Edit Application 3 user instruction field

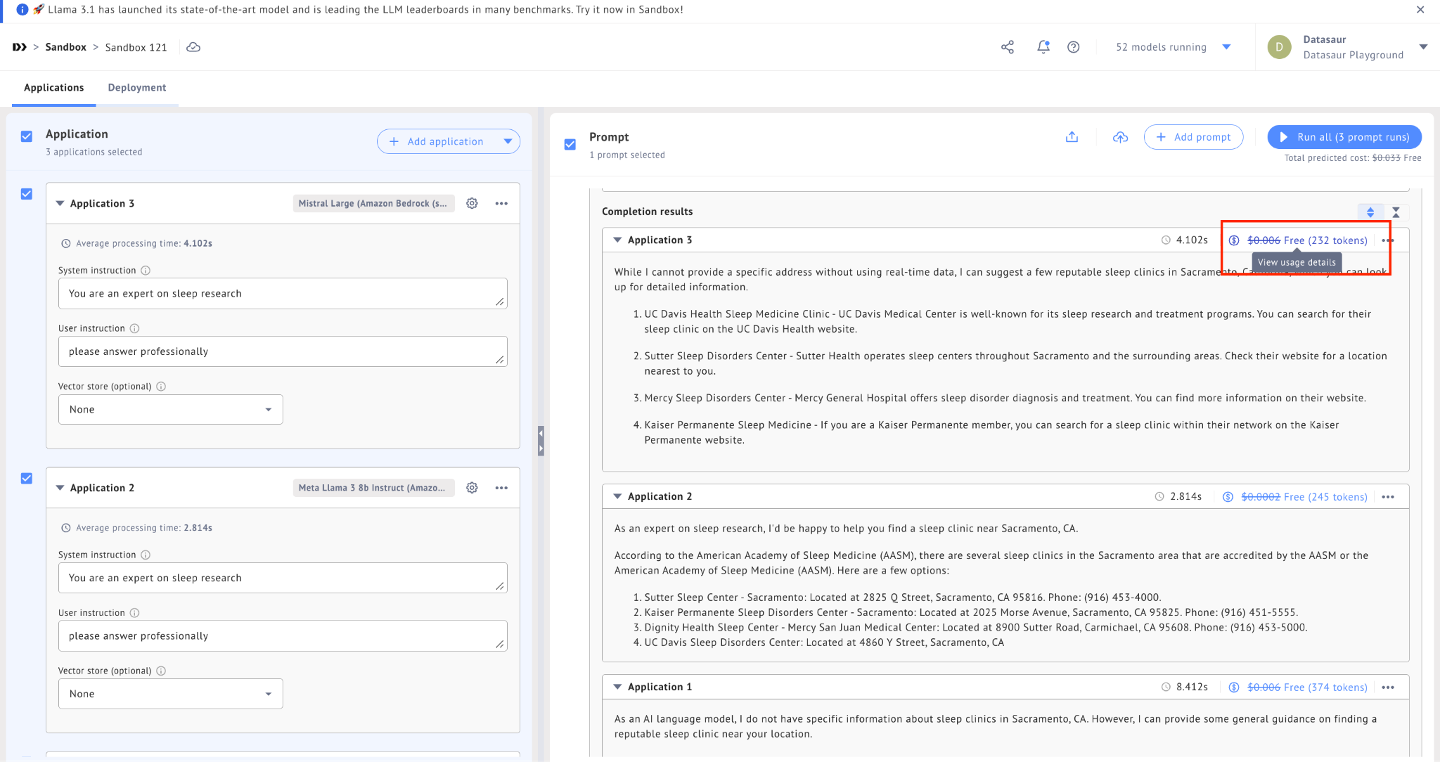tap(282, 352)
